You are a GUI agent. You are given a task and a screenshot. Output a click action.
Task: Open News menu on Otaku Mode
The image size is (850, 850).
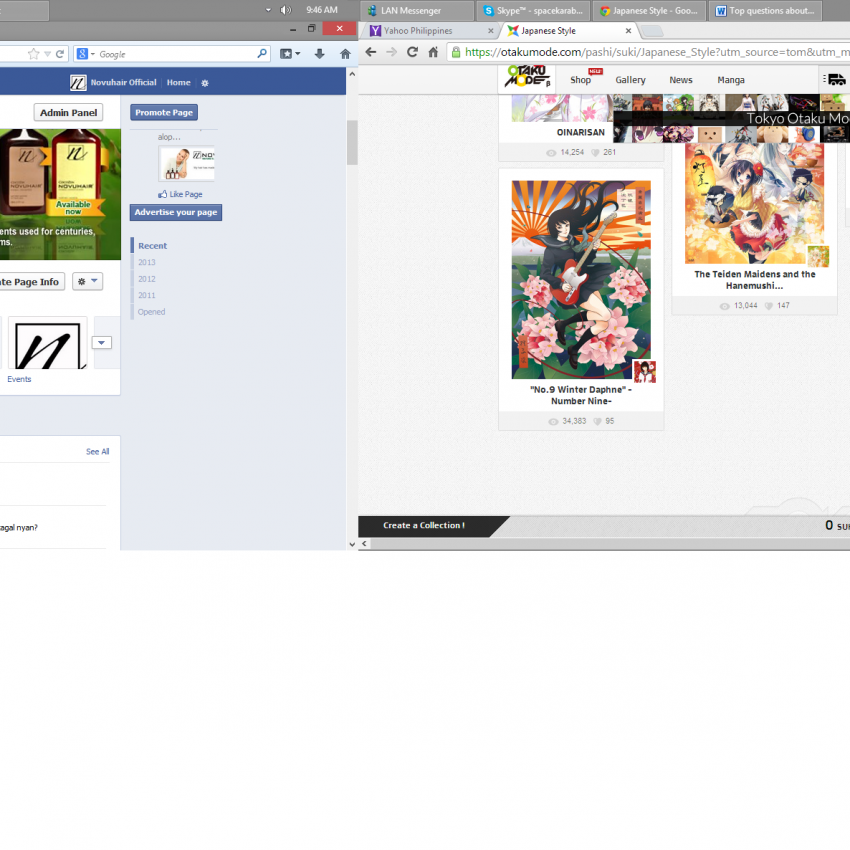pyautogui.click(x=681, y=80)
